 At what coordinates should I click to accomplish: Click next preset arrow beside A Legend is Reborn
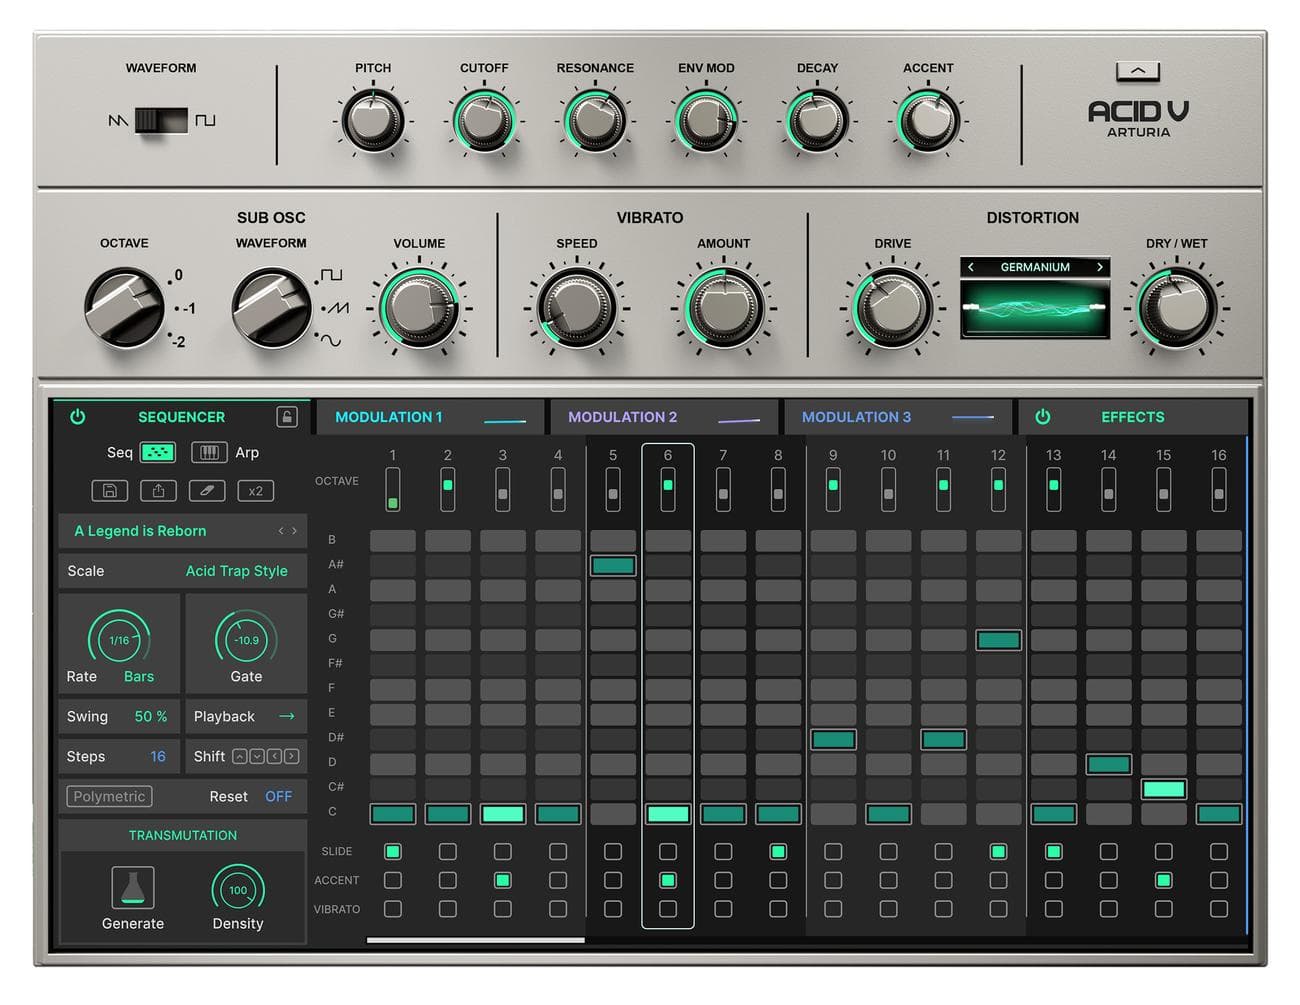[293, 531]
